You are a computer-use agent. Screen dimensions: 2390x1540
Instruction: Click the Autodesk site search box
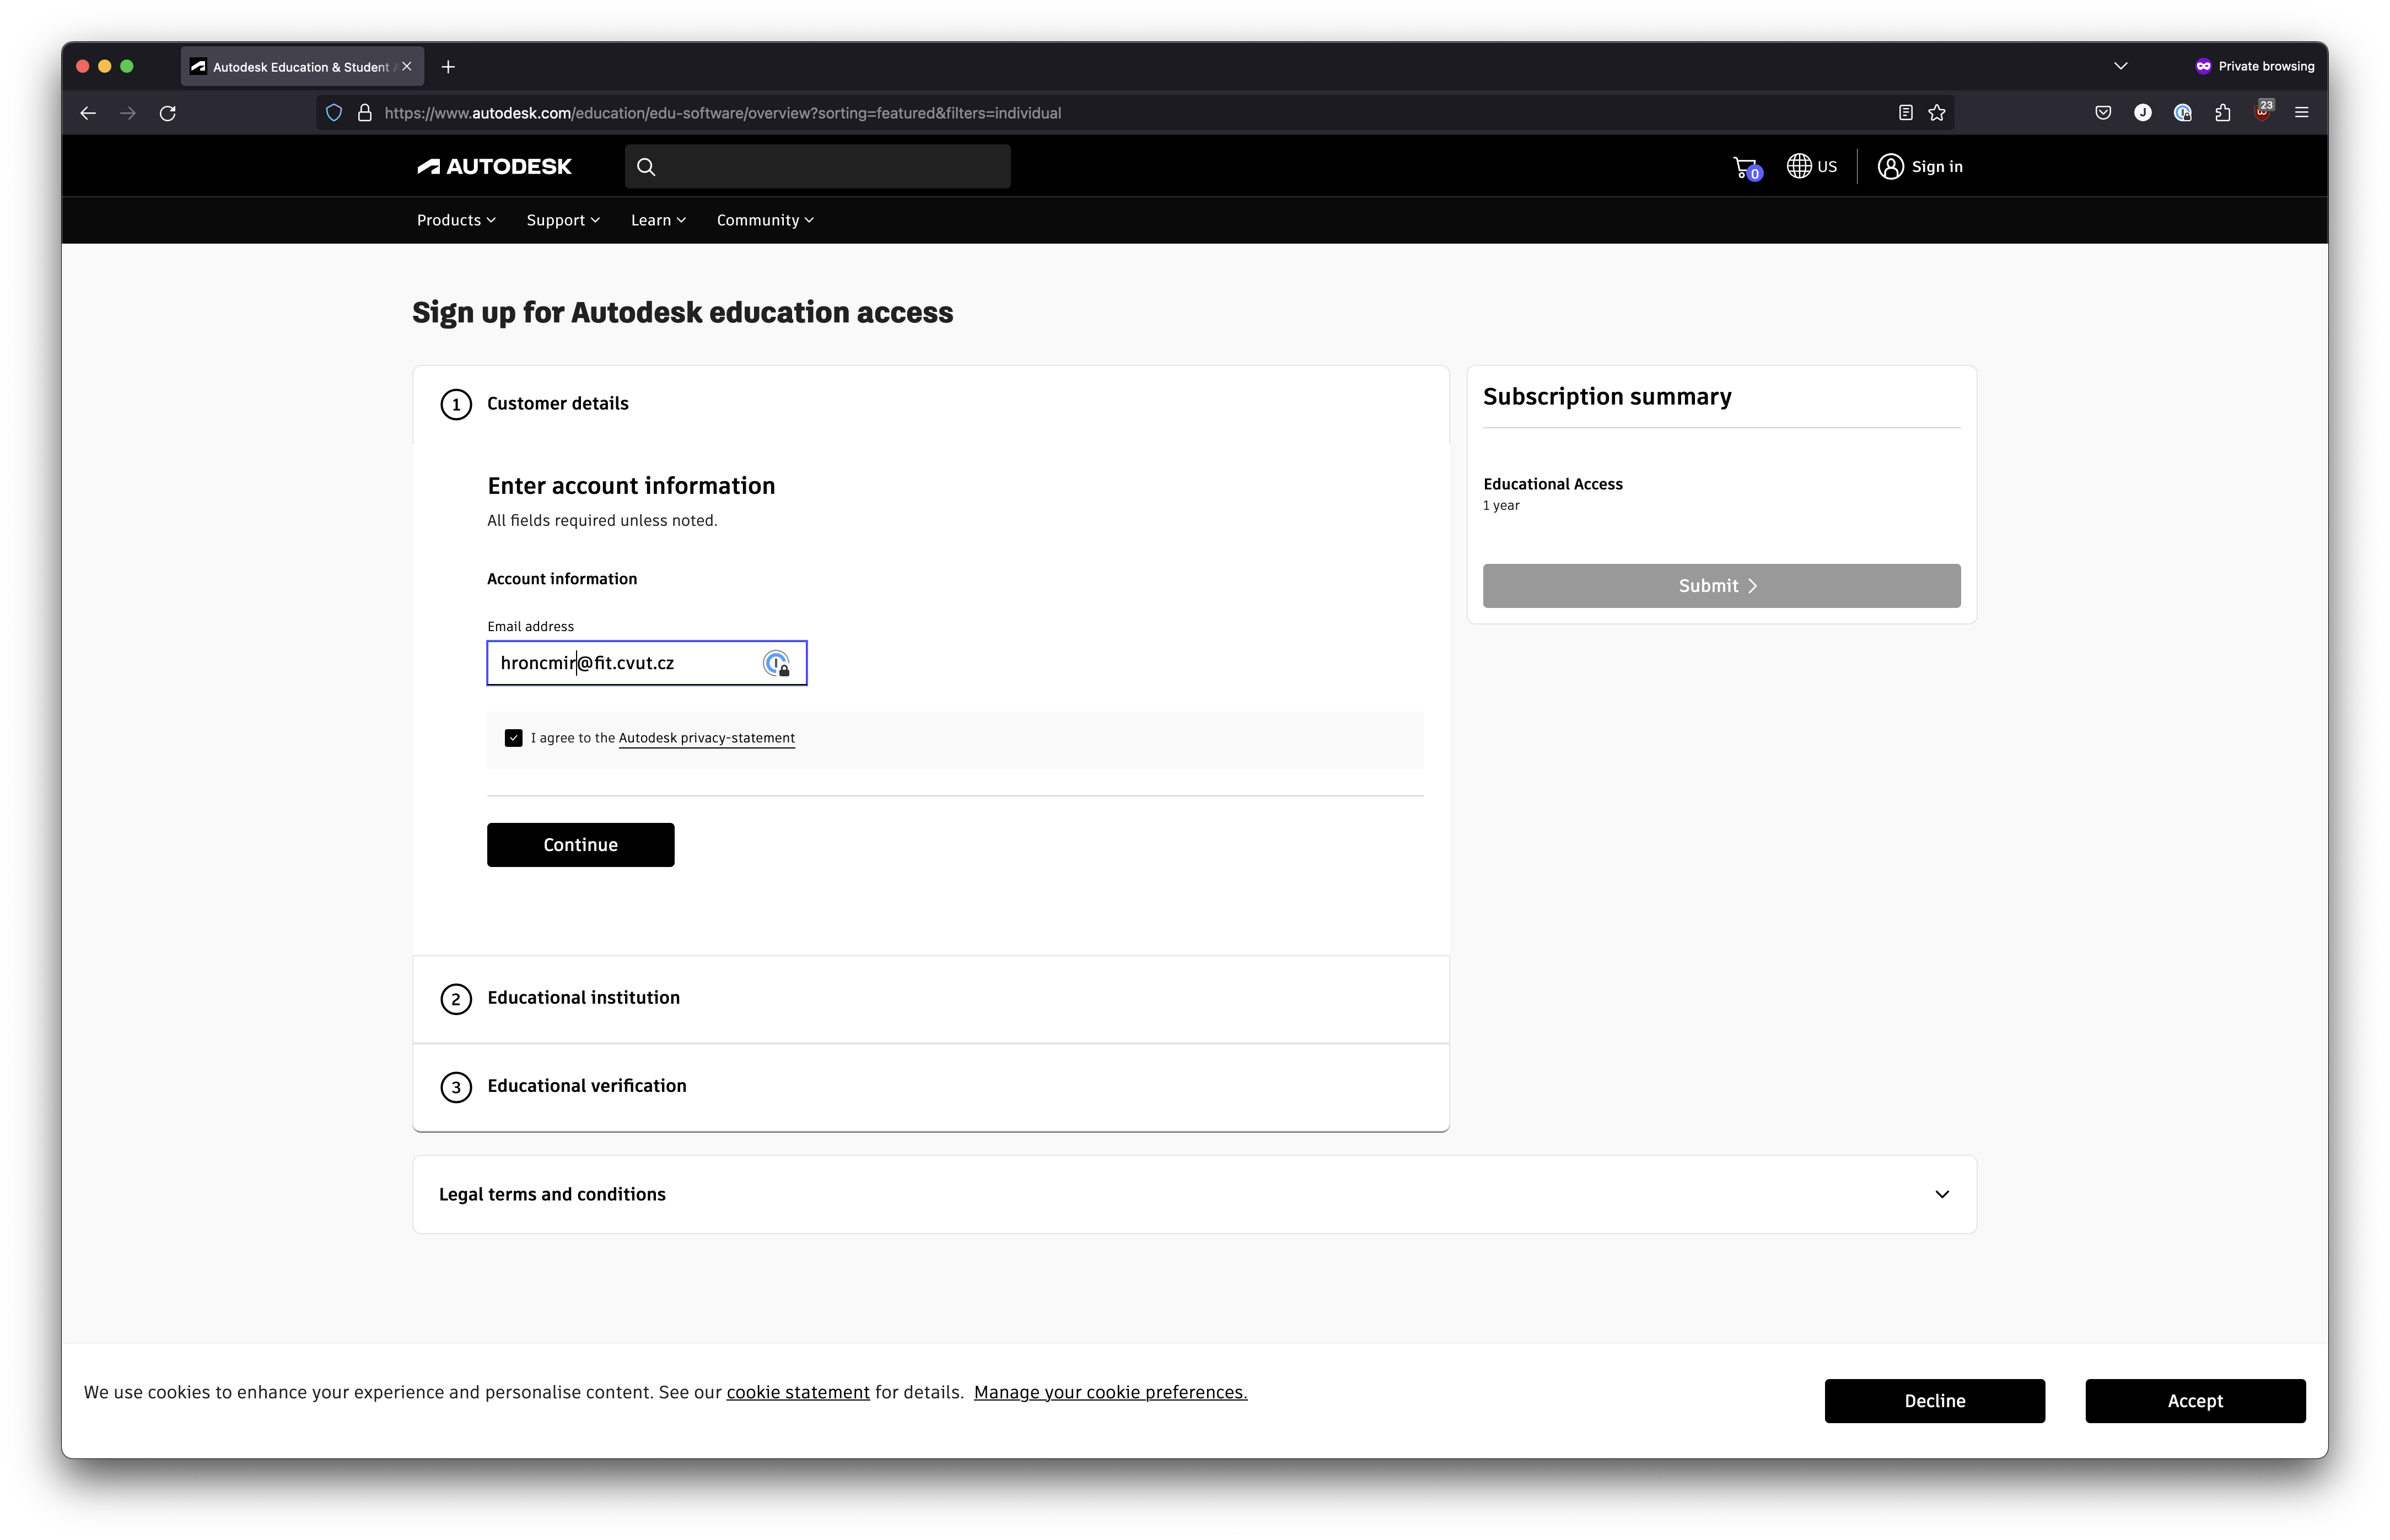[817, 167]
